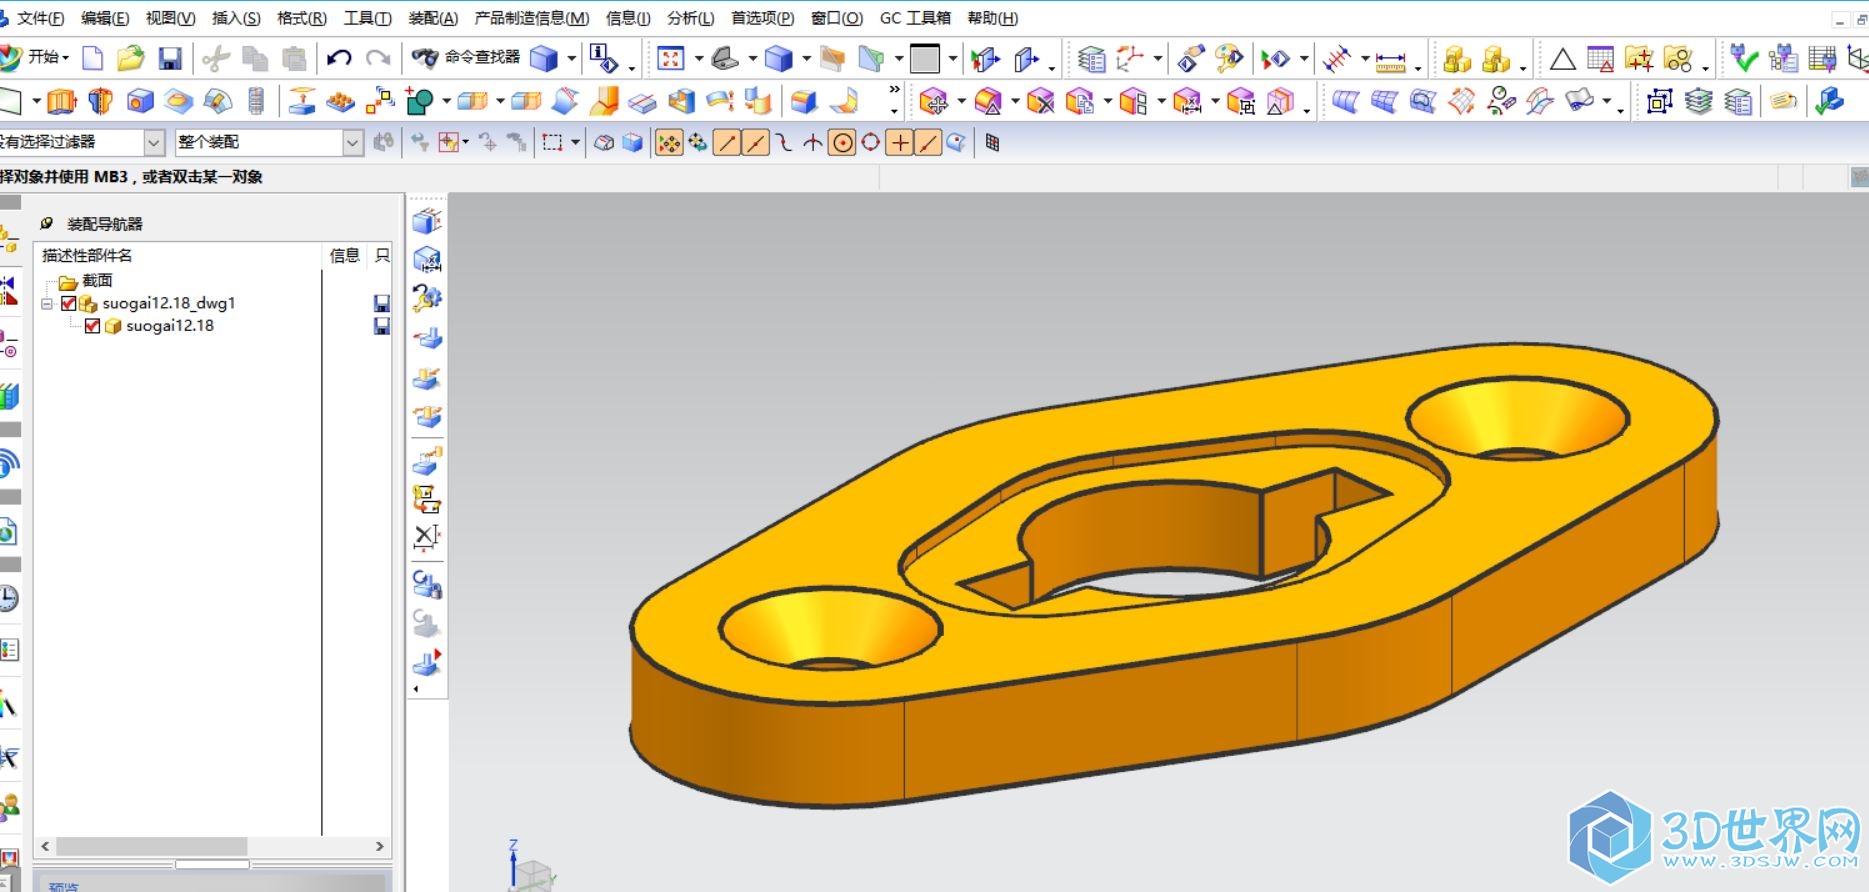Undo the last action
The image size is (1869, 892).
pos(339,59)
